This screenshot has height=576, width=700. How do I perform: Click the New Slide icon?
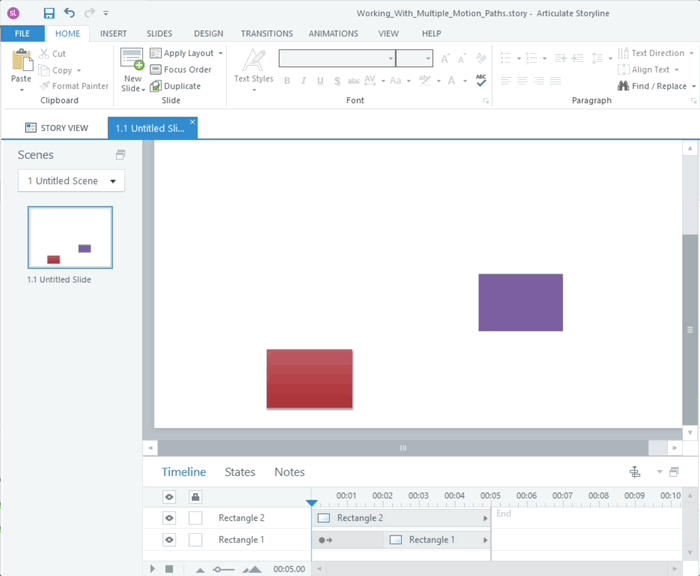[x=132, y=61]
